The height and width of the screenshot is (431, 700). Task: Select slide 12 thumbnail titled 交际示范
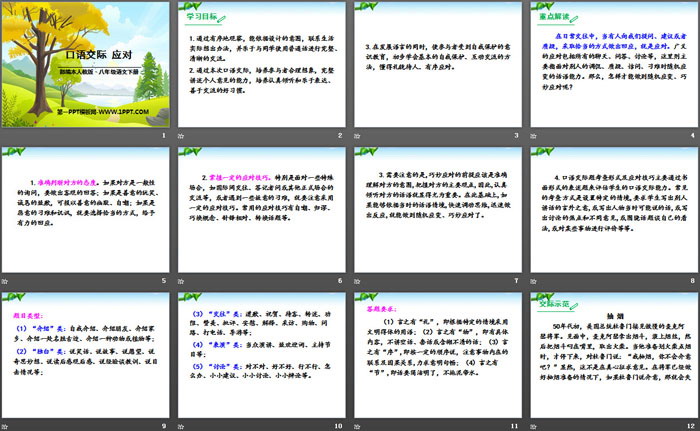click(x=614, y=355)
